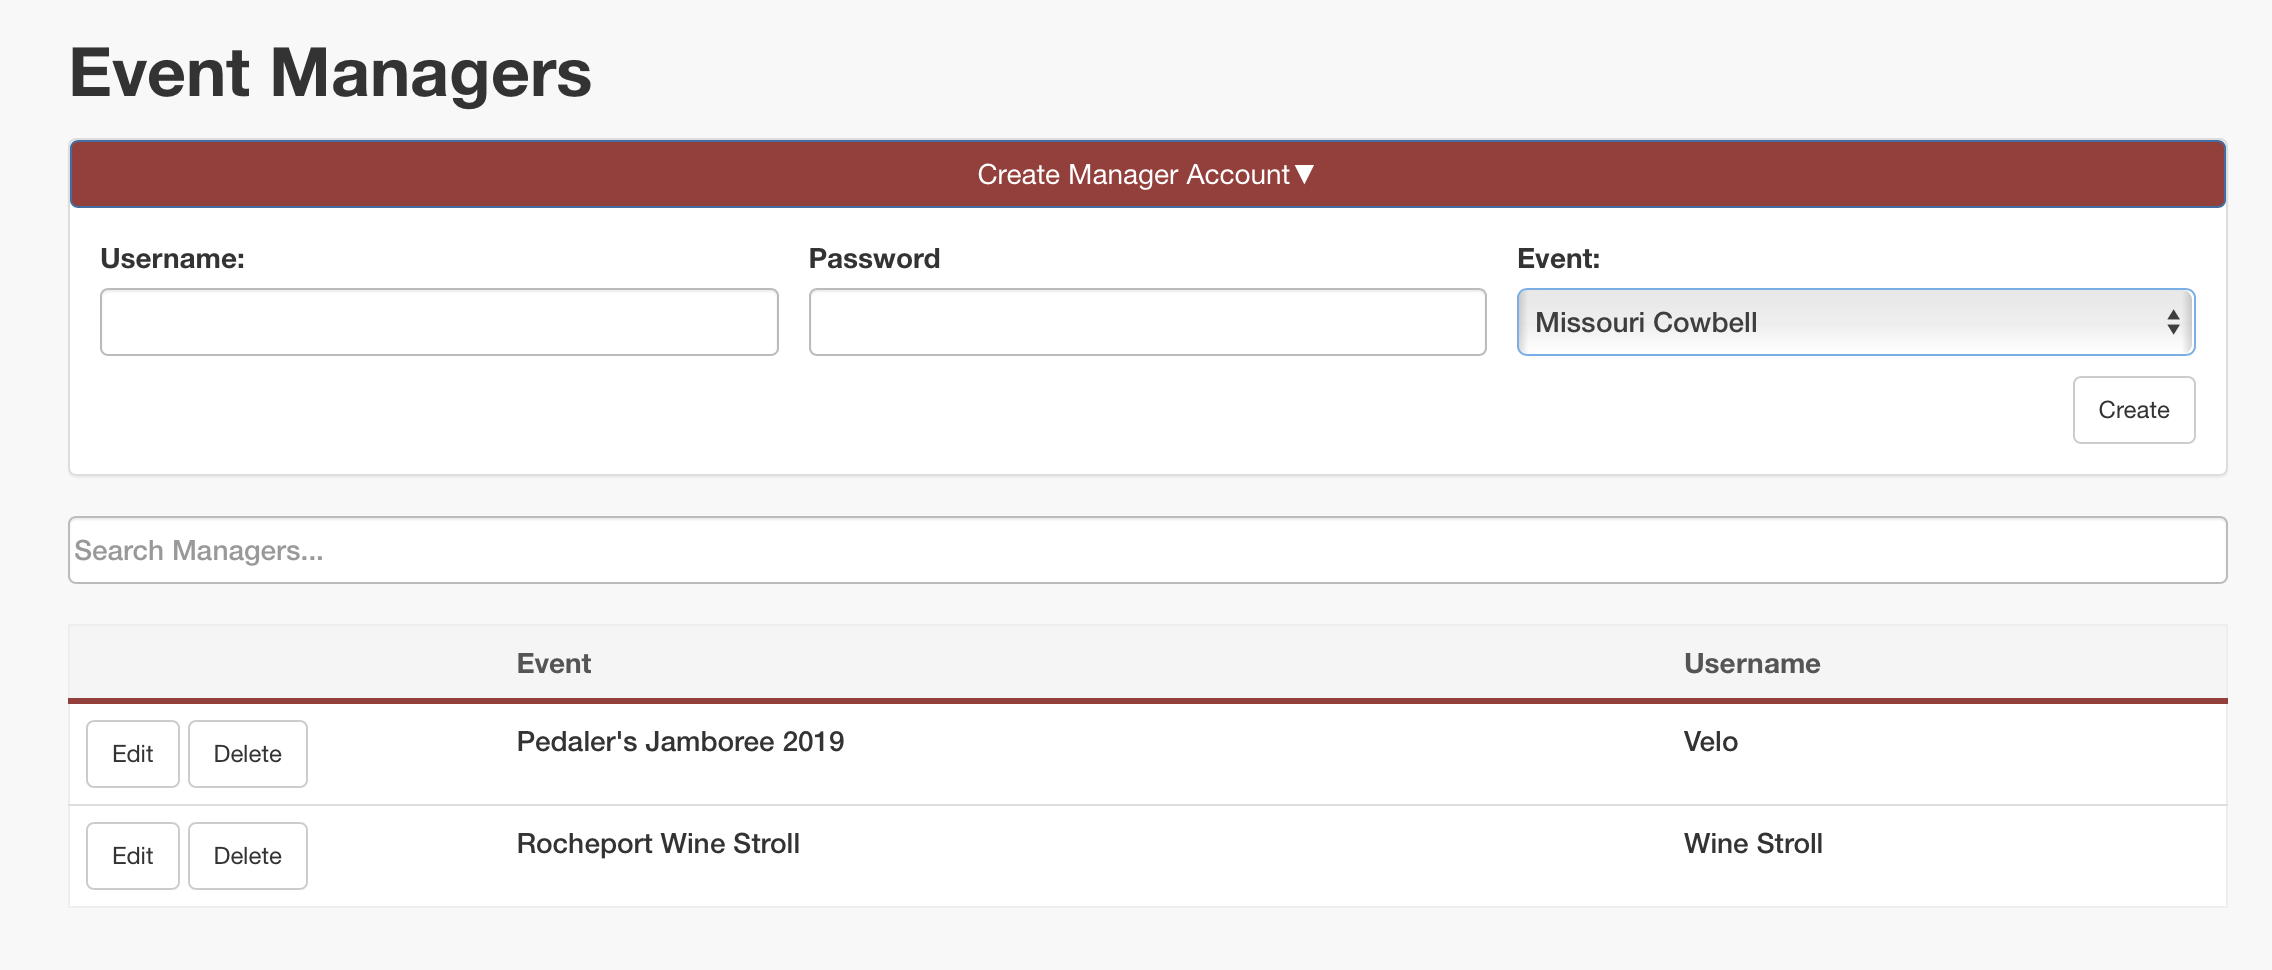Select the Wine Stroll username cell

[1752, 844]
